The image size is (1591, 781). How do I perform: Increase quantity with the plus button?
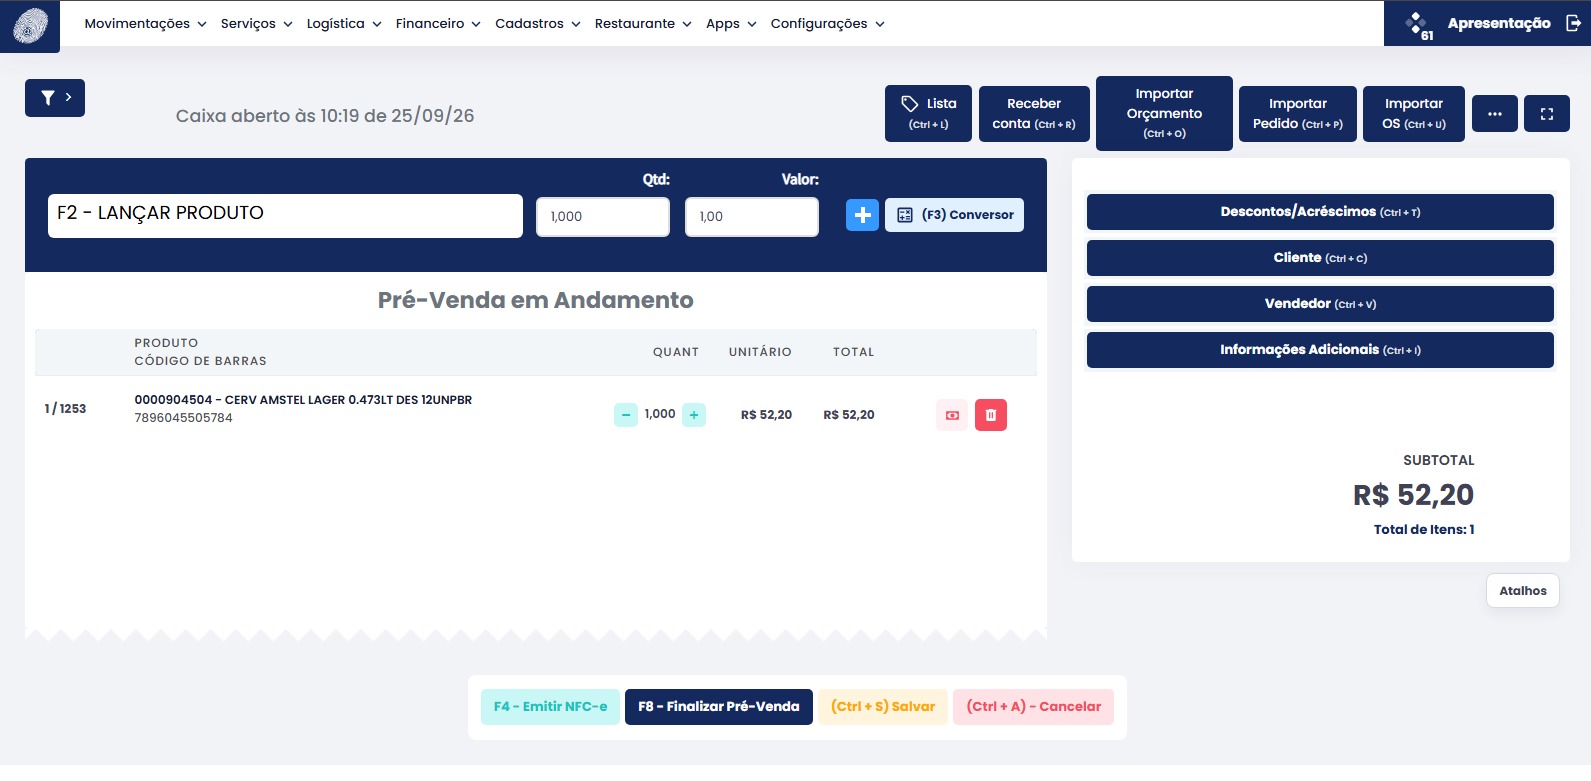pyautogui.click(x=694, y=415)
